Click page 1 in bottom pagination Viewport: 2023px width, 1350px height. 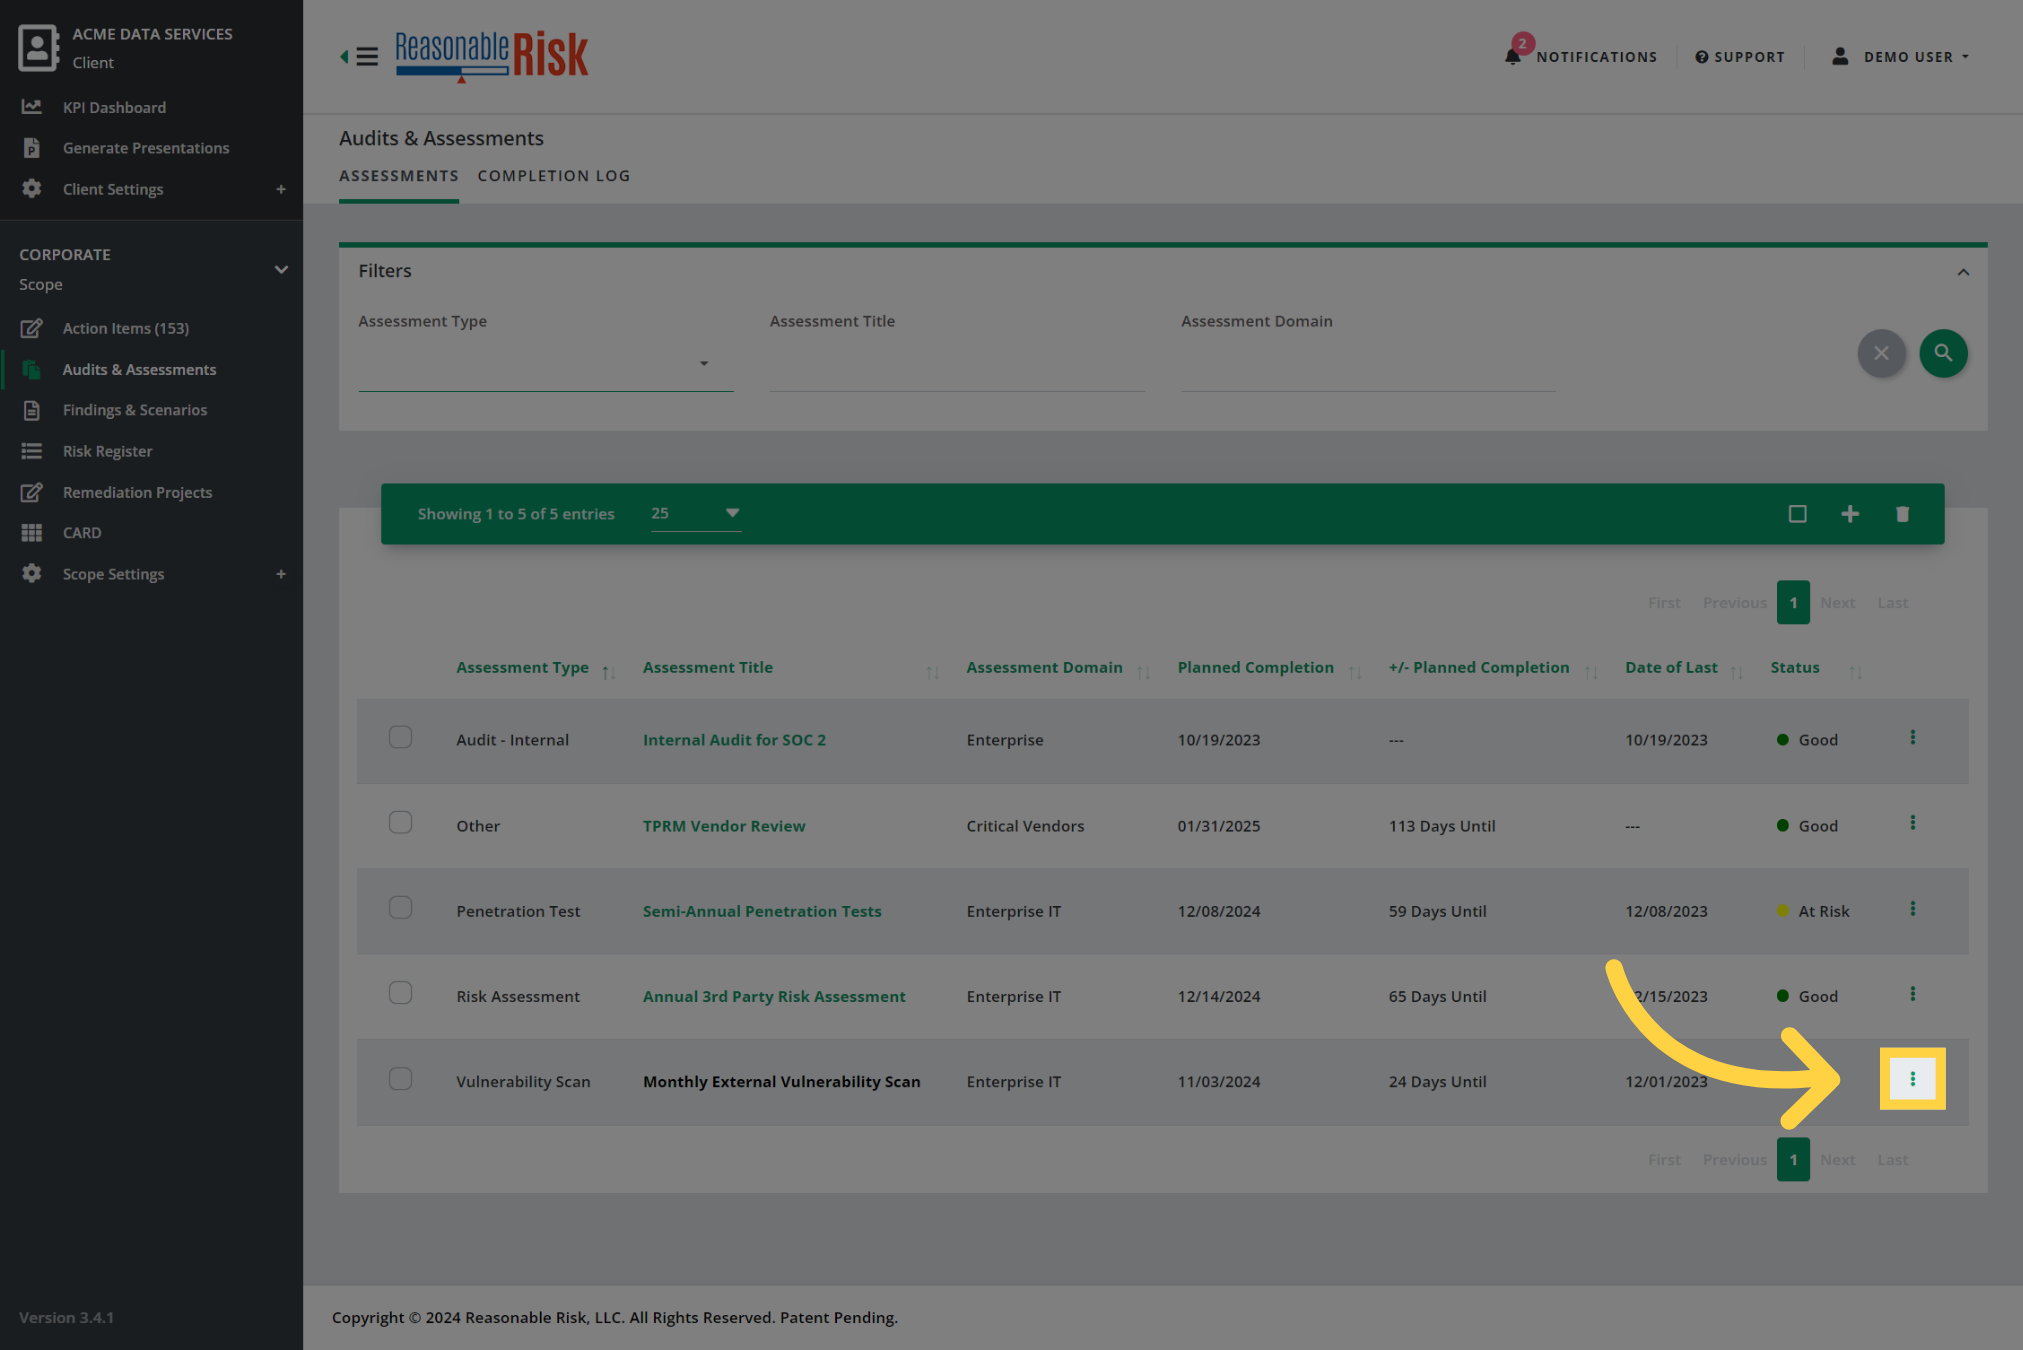pos(1793,1160)
